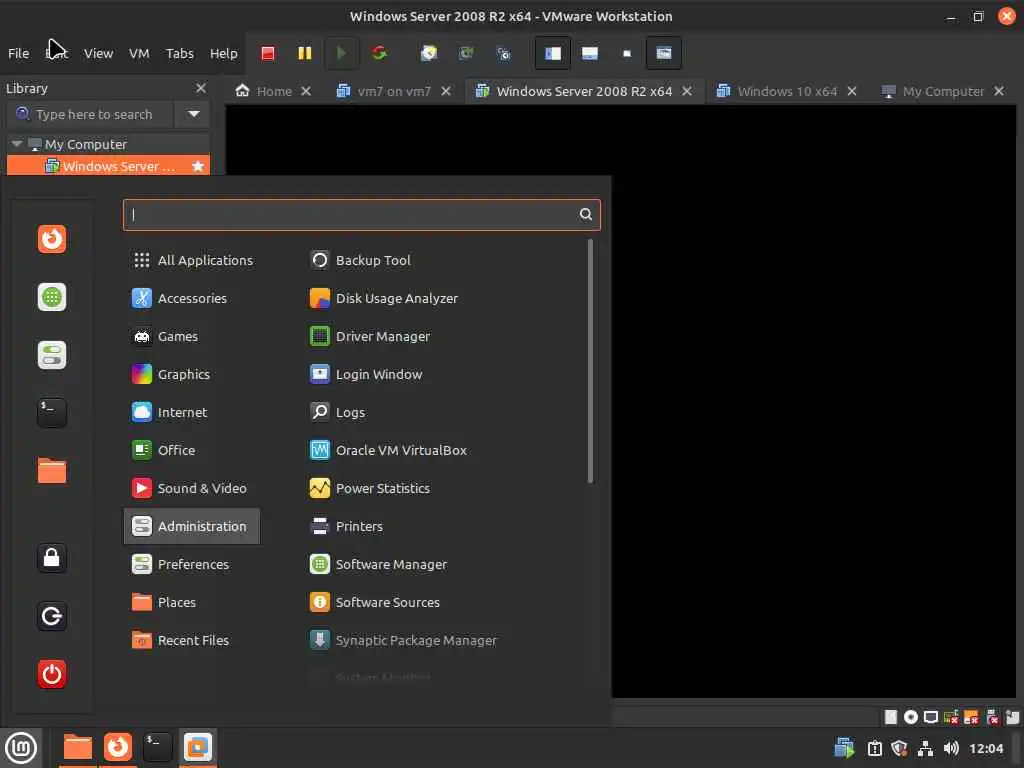Select Windows Server in the Library tree
This screenshot has height=768, width=1024.
(x=108, y=166)
